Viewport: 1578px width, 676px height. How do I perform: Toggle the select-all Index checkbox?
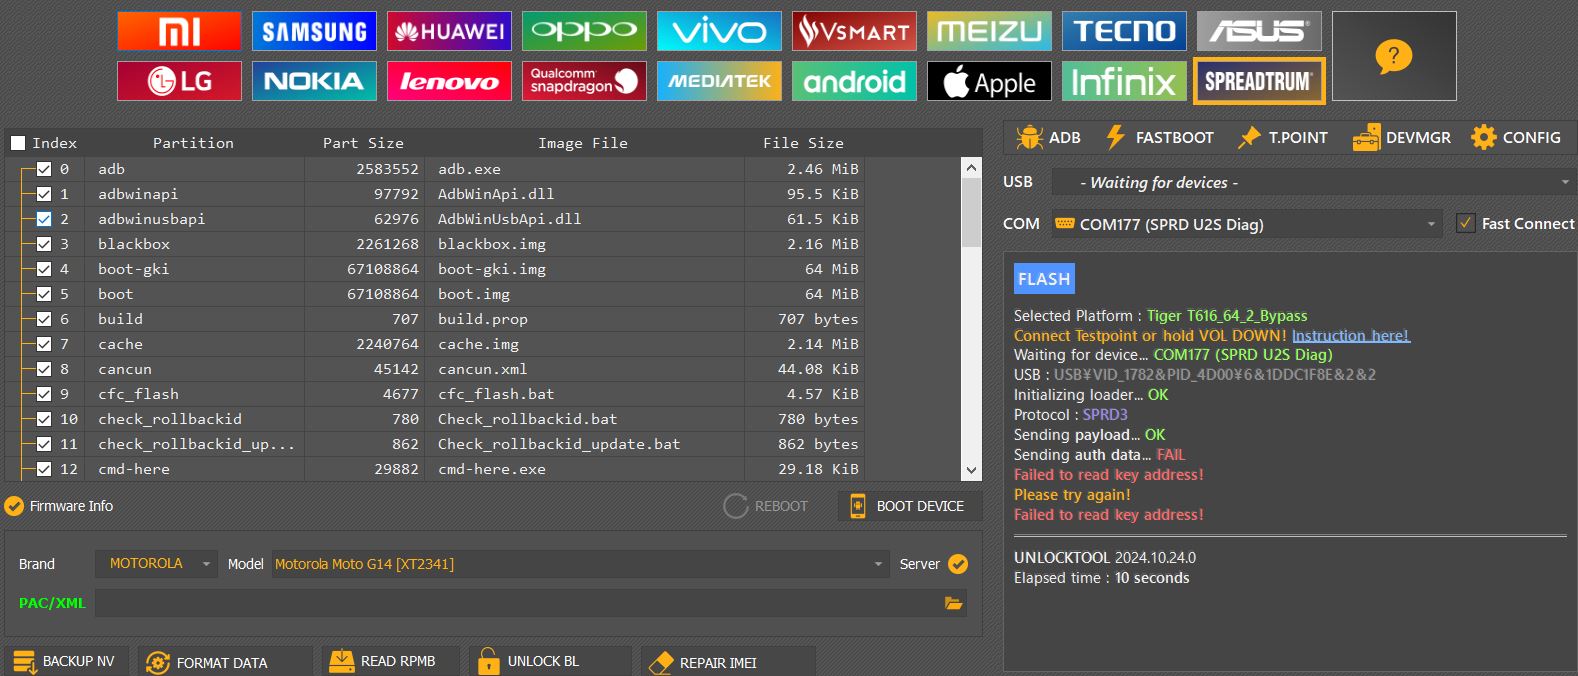point(18,143)
